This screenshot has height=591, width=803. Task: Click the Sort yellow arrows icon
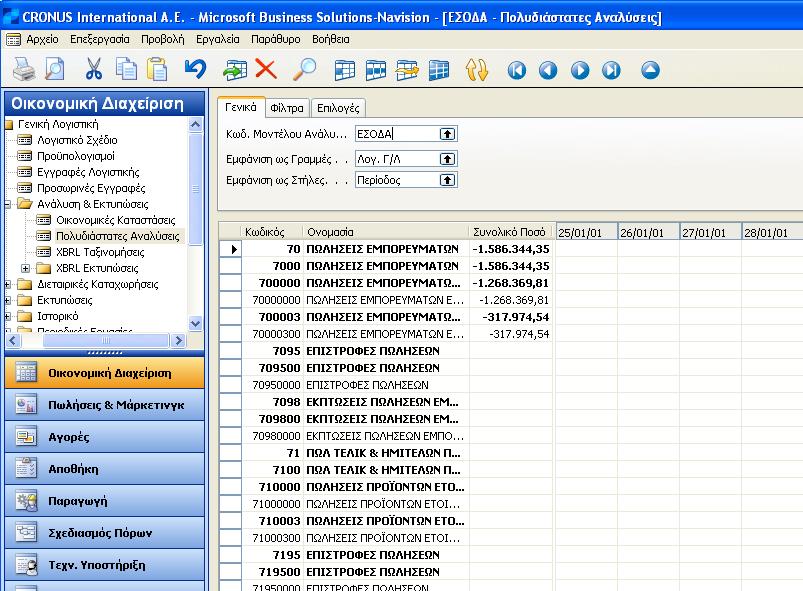tap(476, 70)
